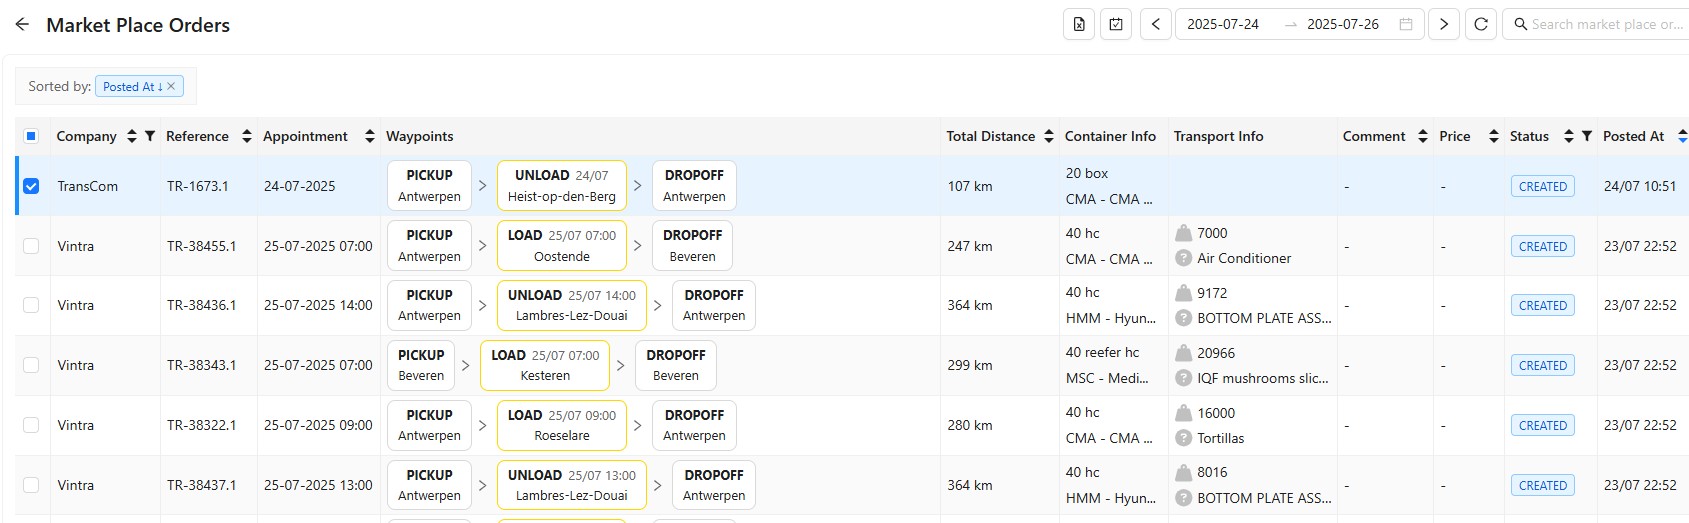The height and width of the screenshot is (523, 1689).
Task: Click the CREATED status tag for TR-38436.1
Action: [1543, 306]
